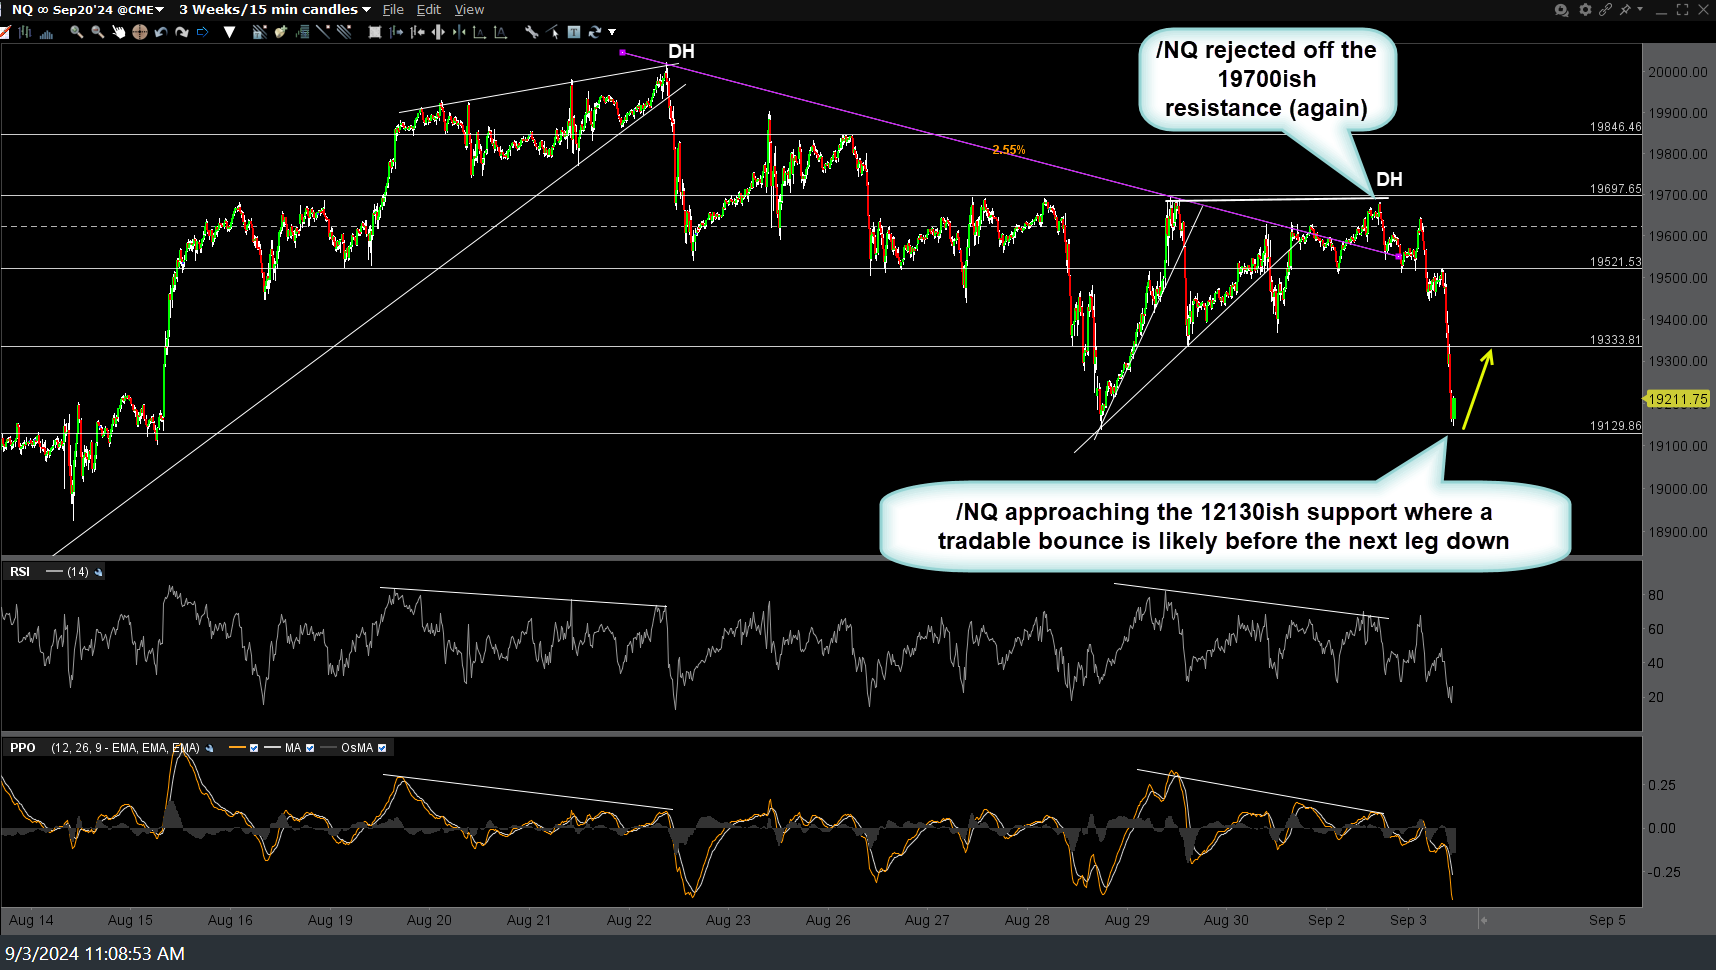Open chart wrench configuration tool
Viewport: 1716px width, 970px height.
pyautogui.click(x=531, y=32)
